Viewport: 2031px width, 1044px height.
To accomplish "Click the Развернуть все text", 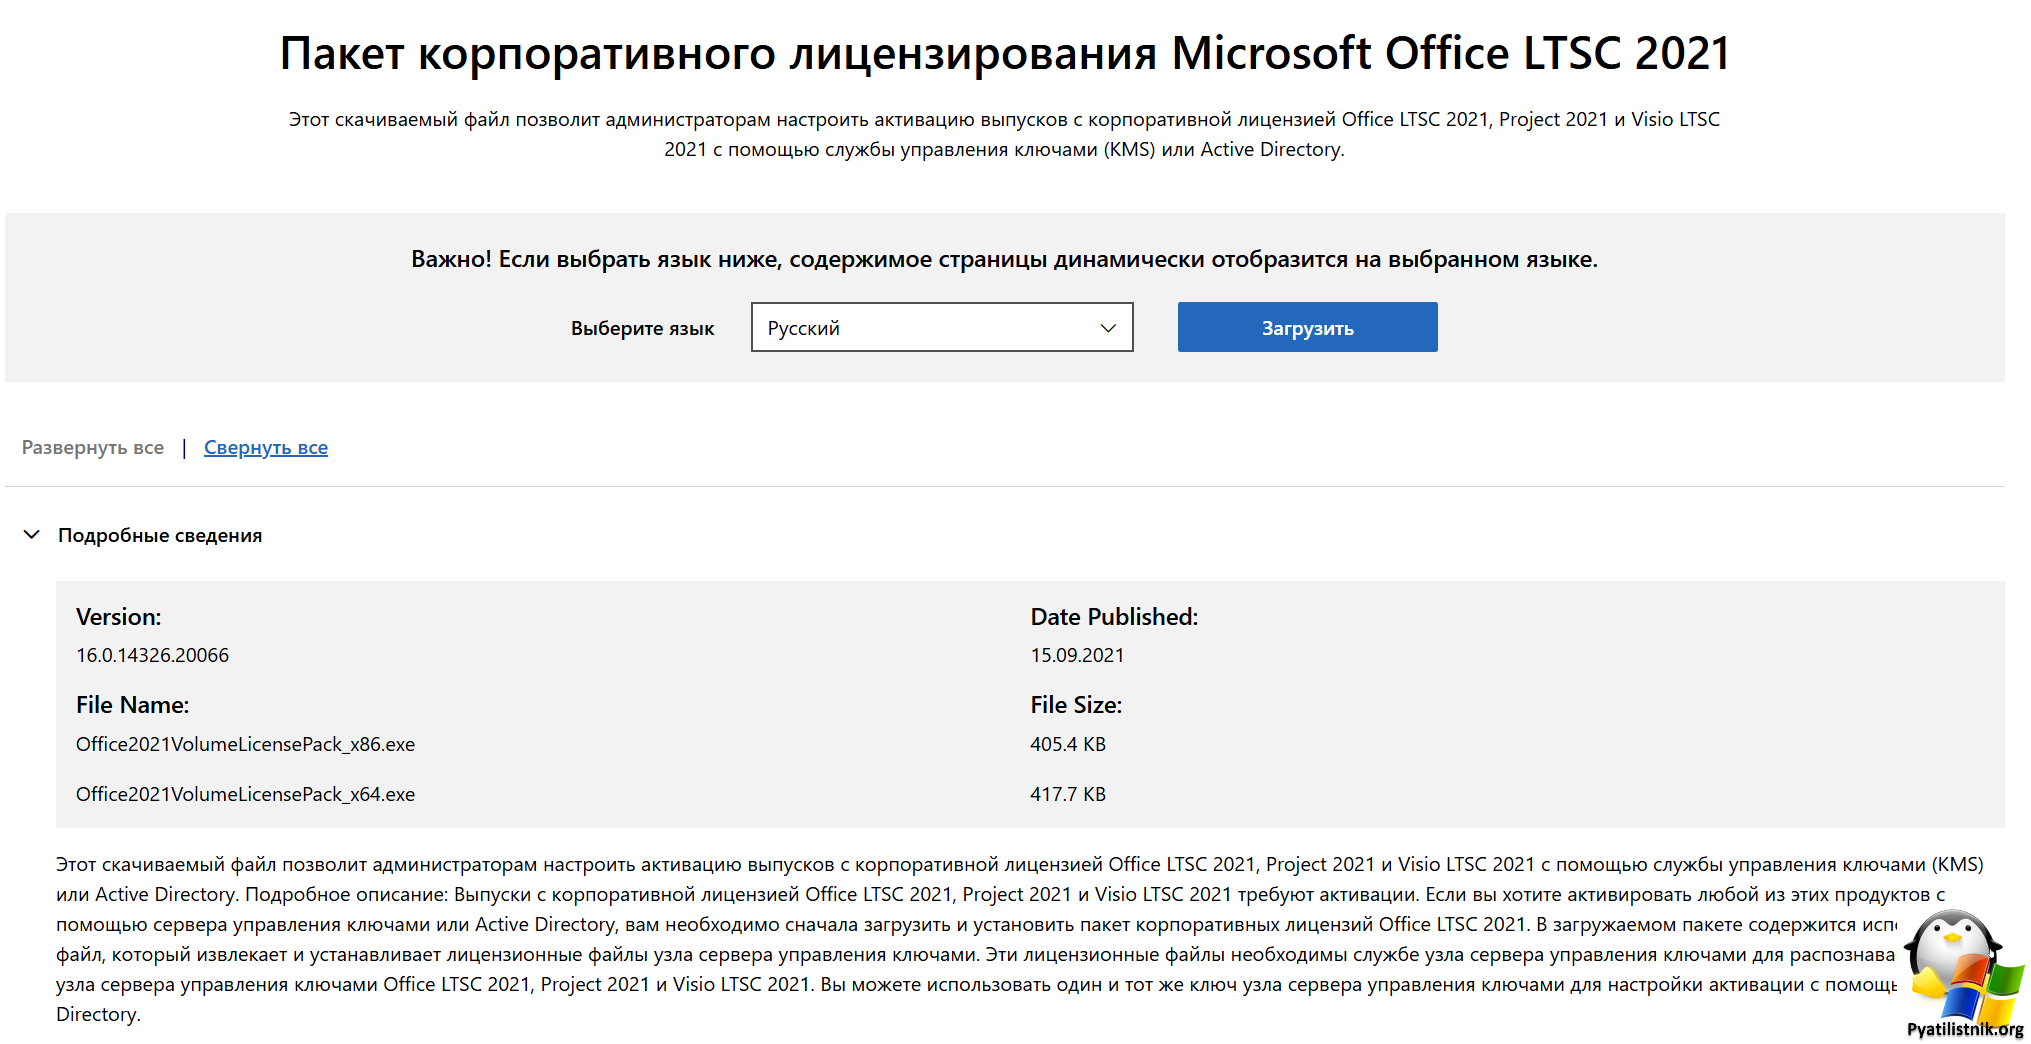I will pyautogui.click(x=93, y=448).
